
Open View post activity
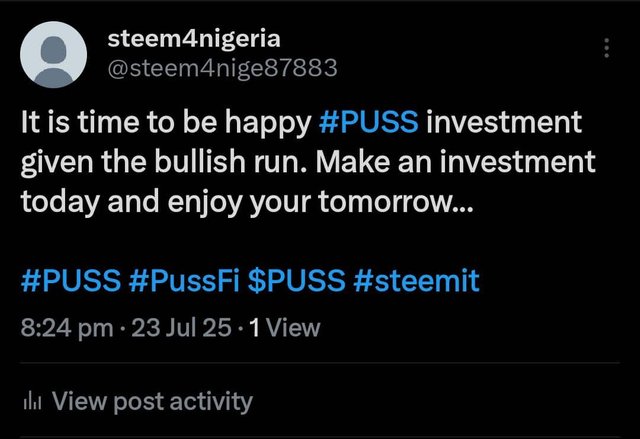[x=138, y=401]
